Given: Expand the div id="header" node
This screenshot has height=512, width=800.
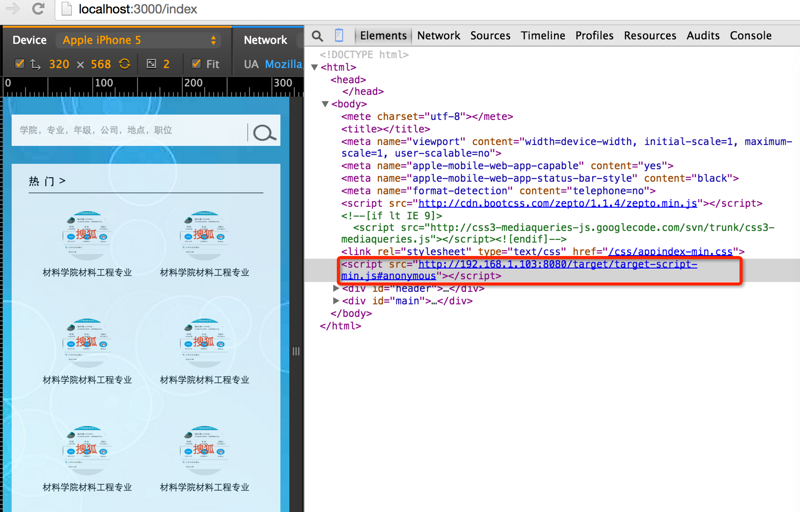Looking at the screenshot, I should 336,288.
